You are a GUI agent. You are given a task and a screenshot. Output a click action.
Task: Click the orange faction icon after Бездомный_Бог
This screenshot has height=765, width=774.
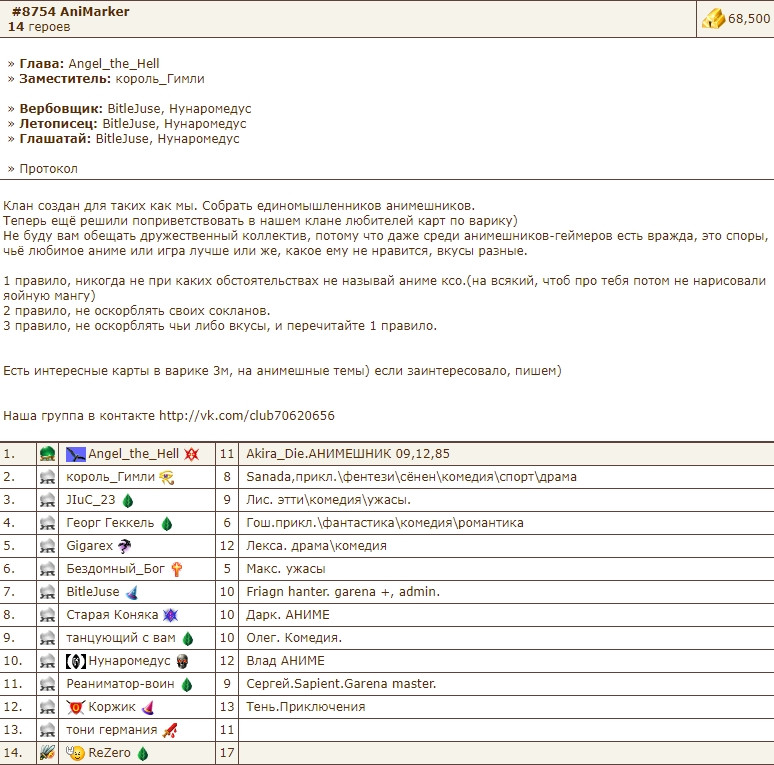[x=177, y=570]
